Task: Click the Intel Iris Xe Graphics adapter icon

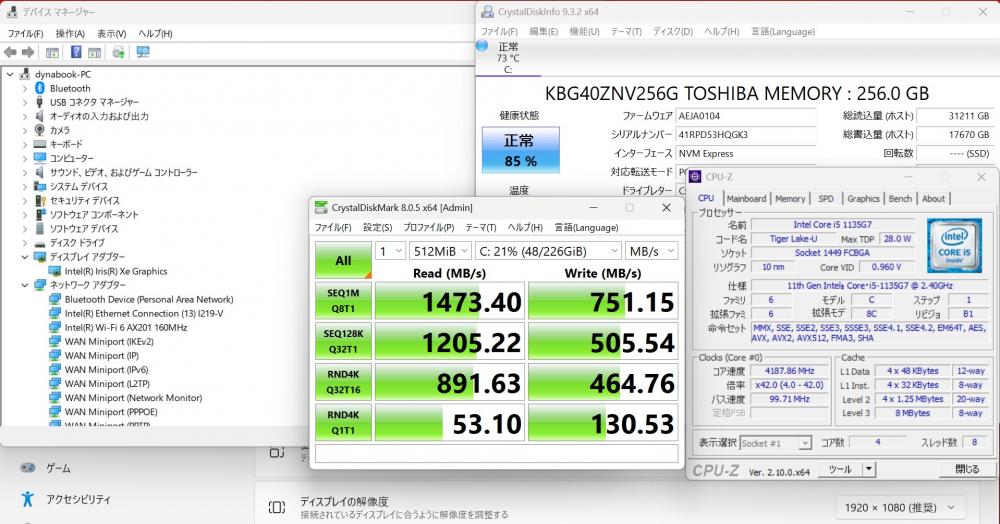Action: 55,271
